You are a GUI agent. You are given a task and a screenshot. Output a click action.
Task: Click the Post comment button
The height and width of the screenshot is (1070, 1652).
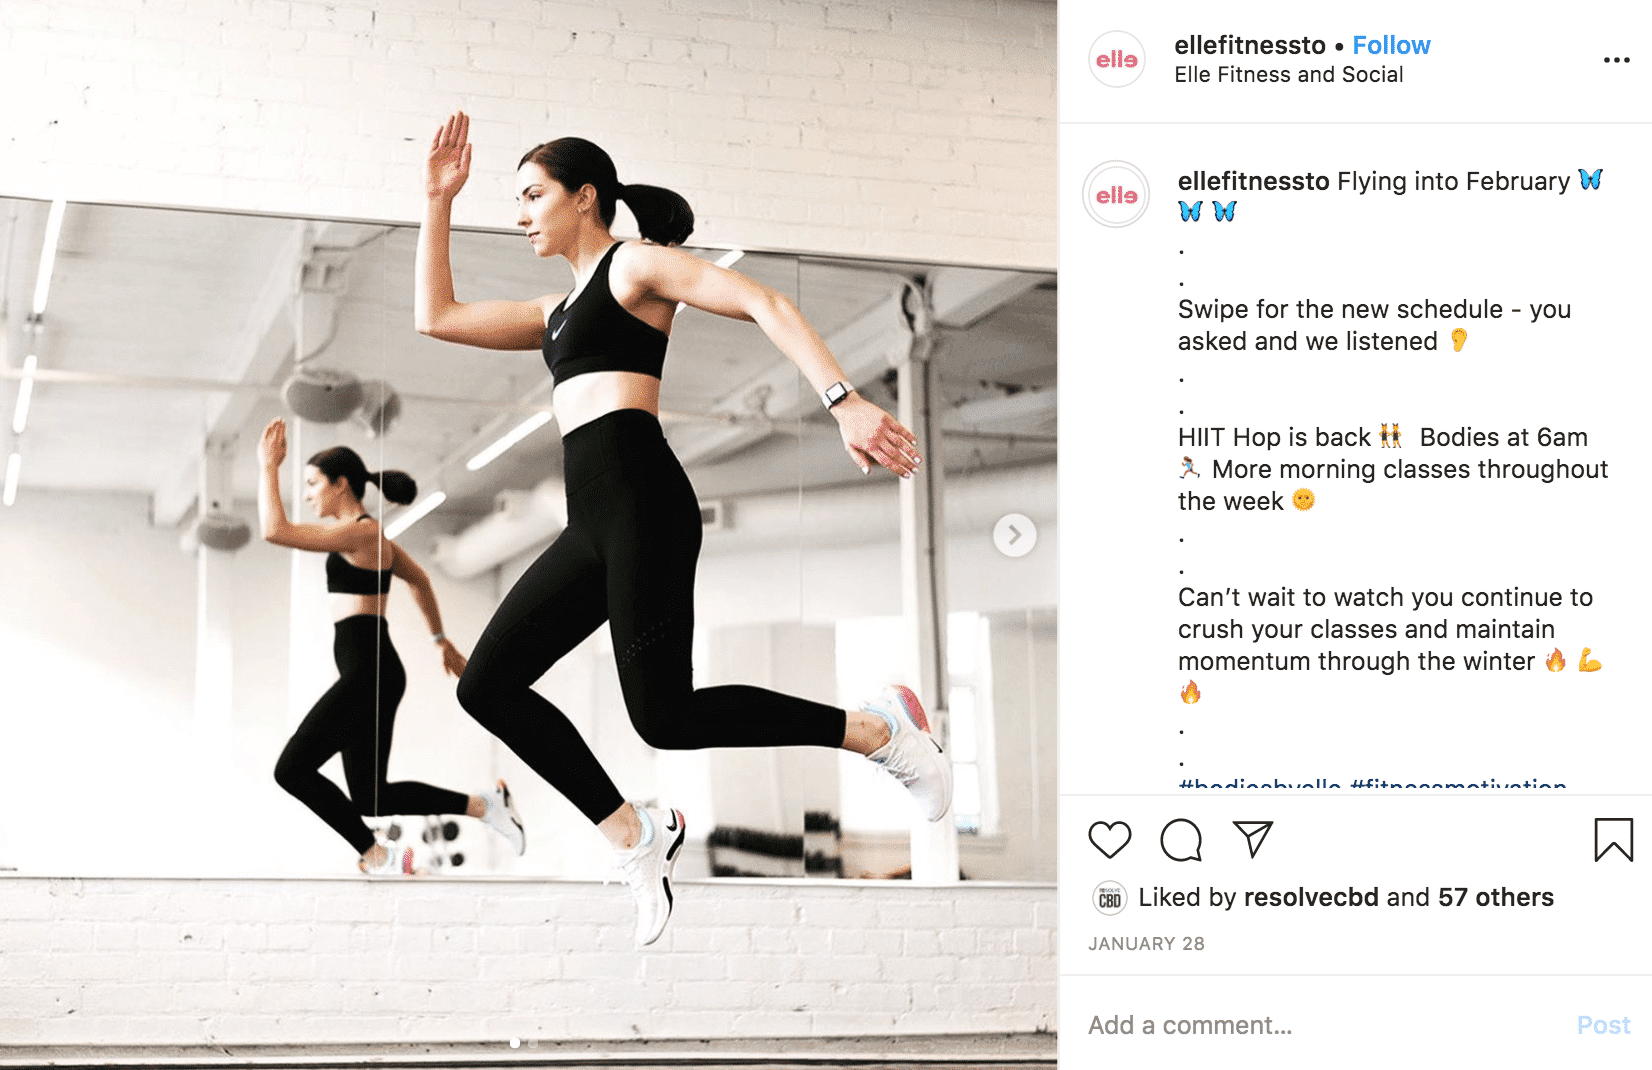tap(1603, 1025)
